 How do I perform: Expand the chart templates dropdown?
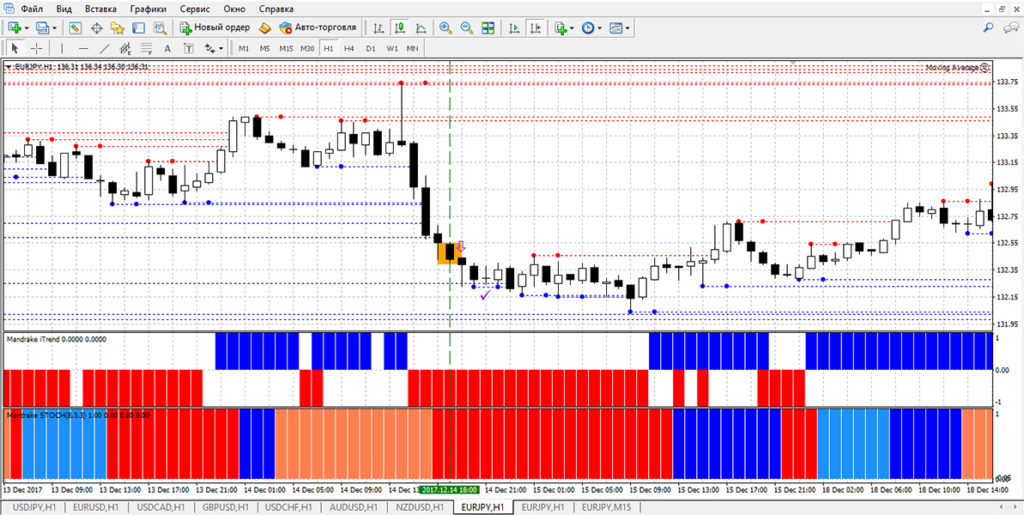[629, 28]
